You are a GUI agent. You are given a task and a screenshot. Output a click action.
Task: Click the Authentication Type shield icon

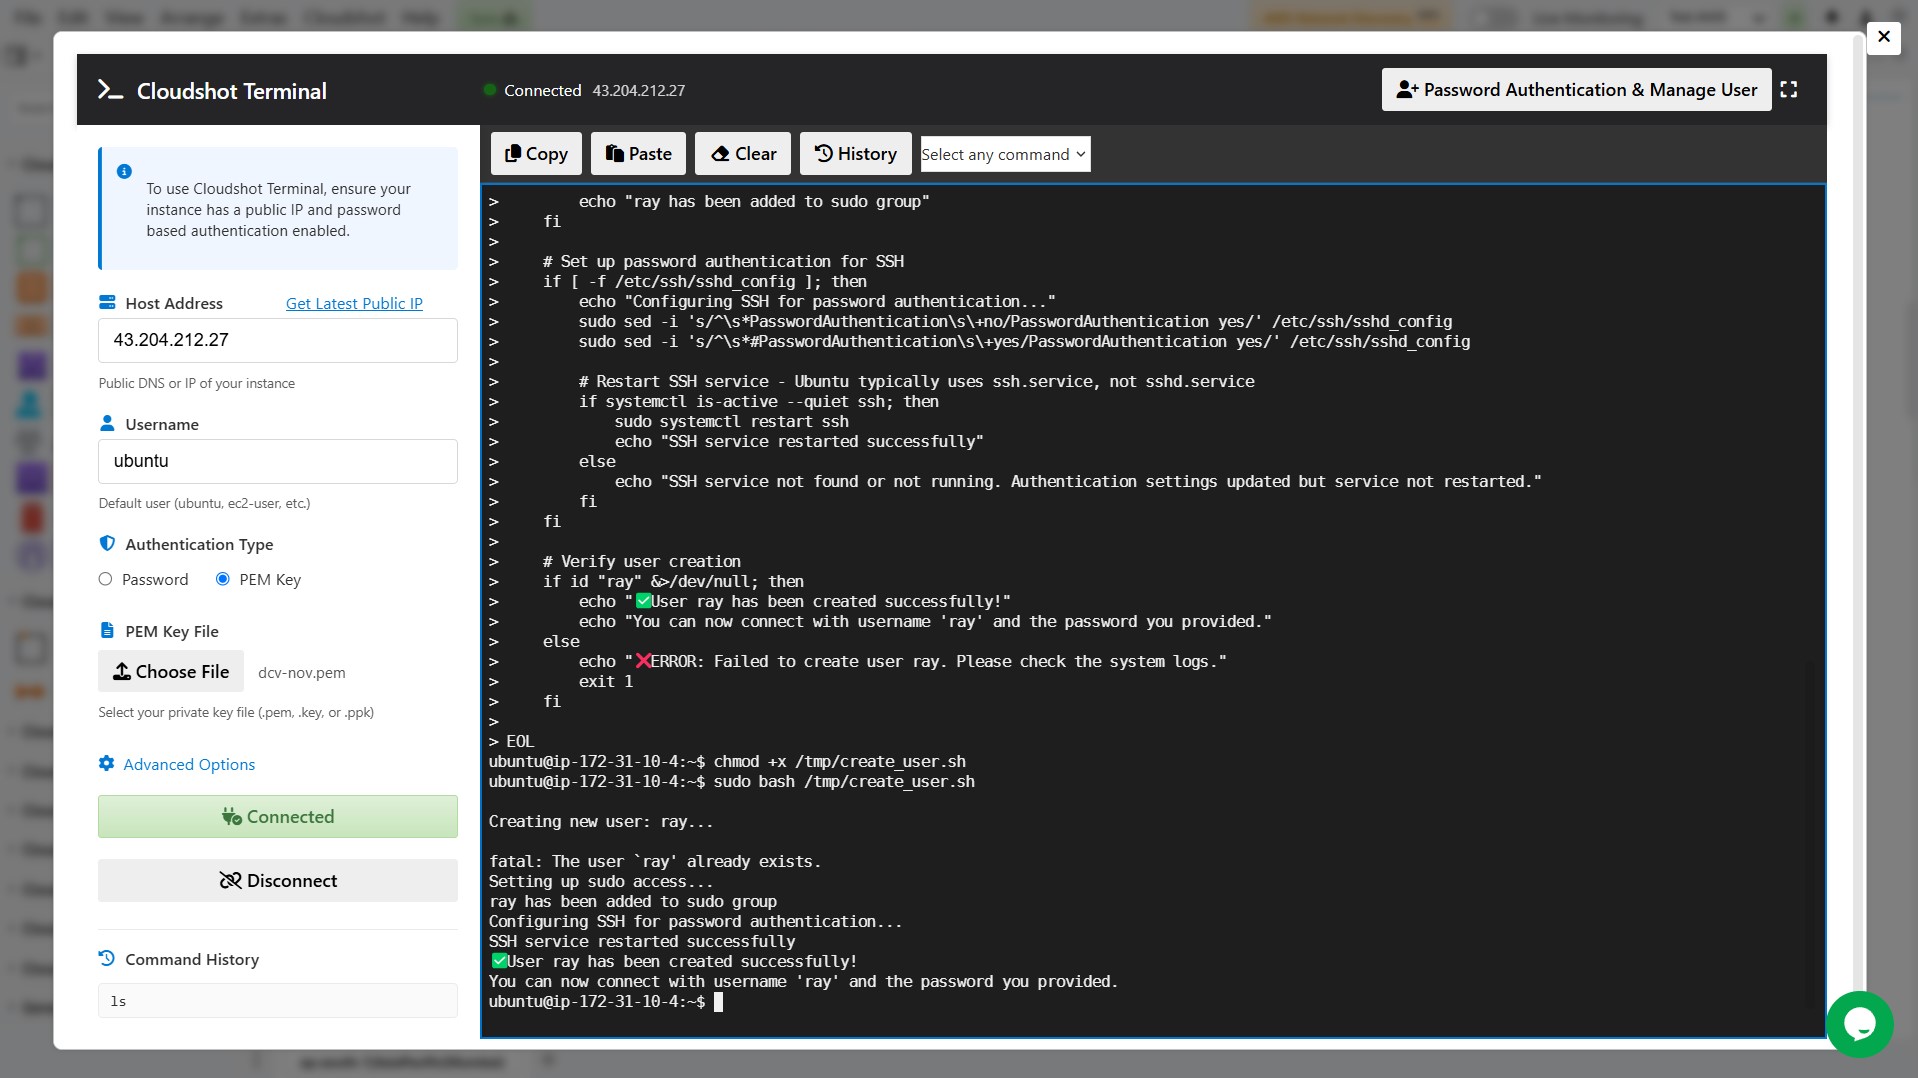(x=107, y=544)
